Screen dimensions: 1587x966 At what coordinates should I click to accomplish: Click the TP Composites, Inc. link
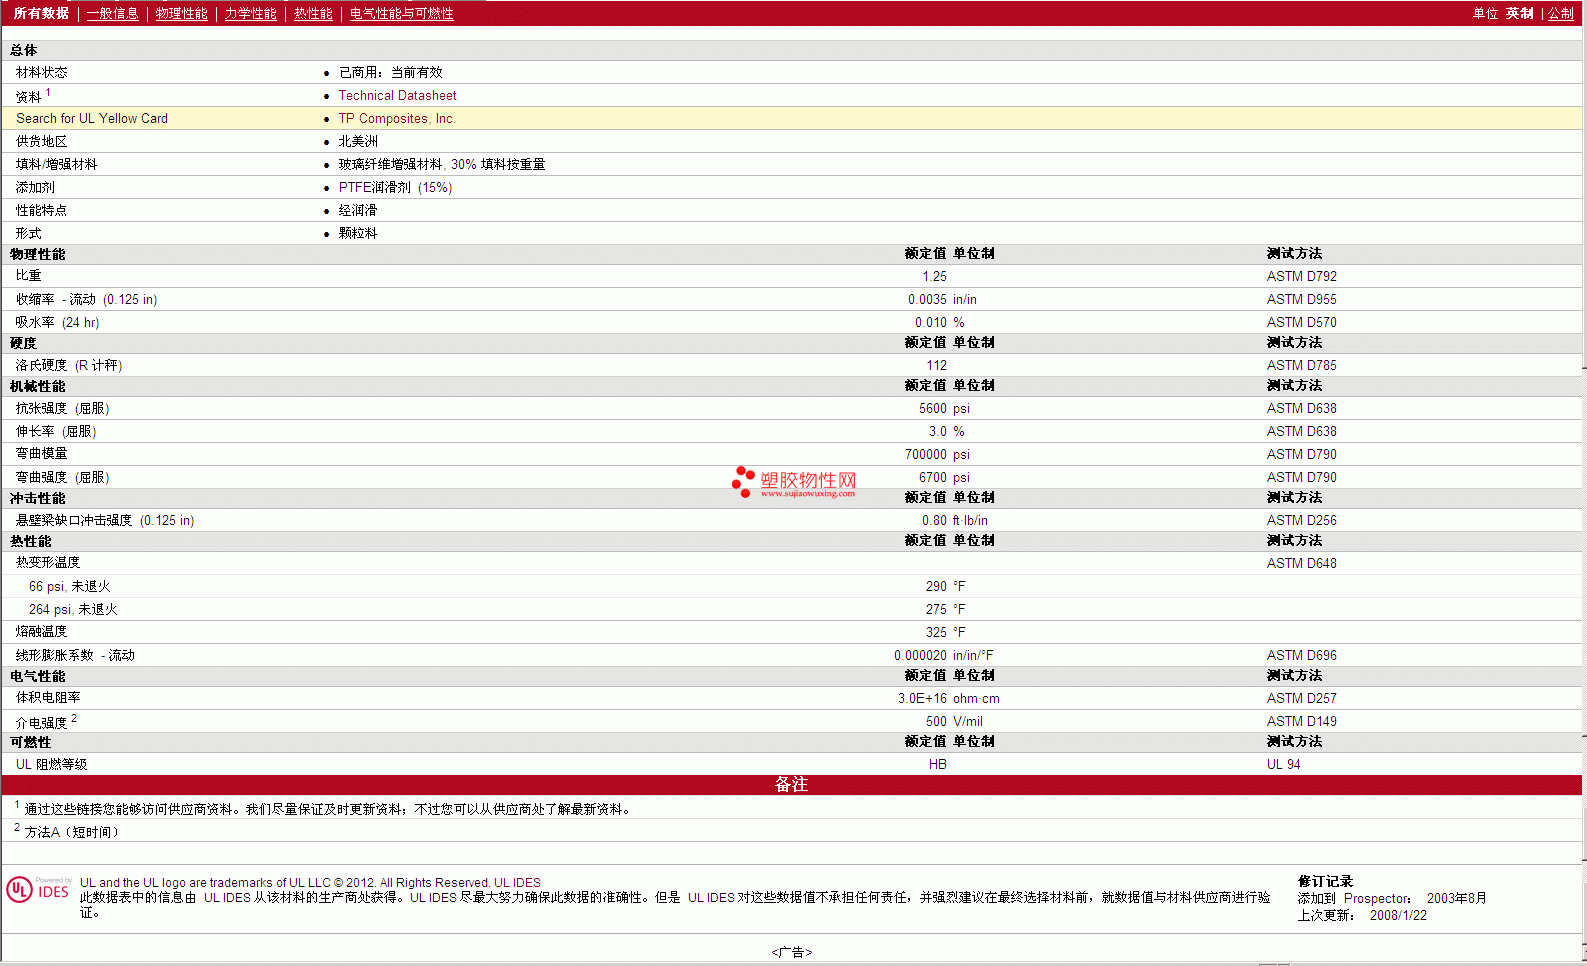click(397, 118)
